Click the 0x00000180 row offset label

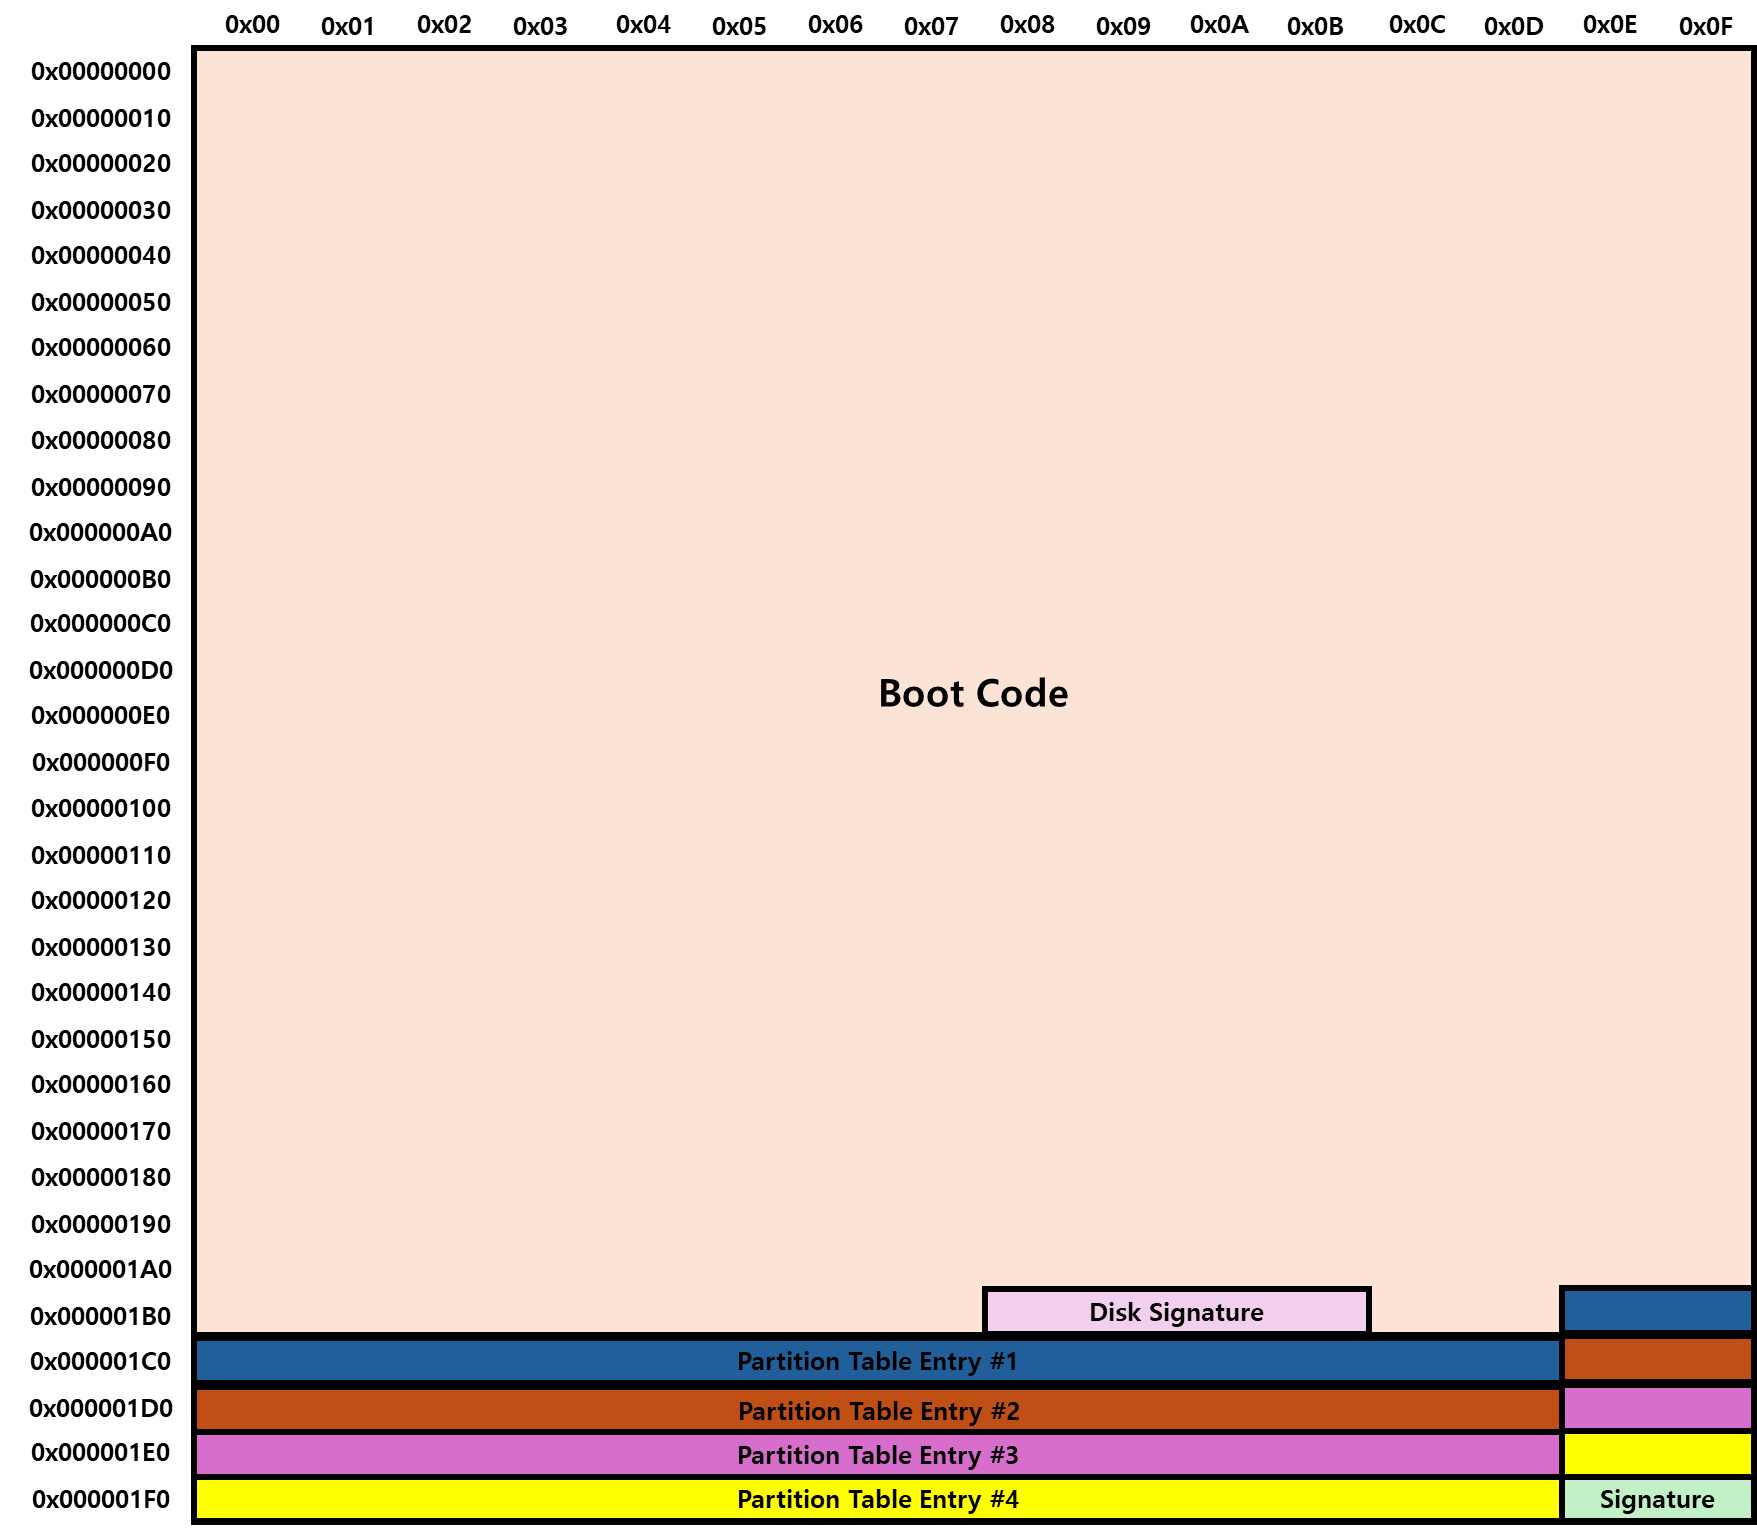[x=101, y=1178]
